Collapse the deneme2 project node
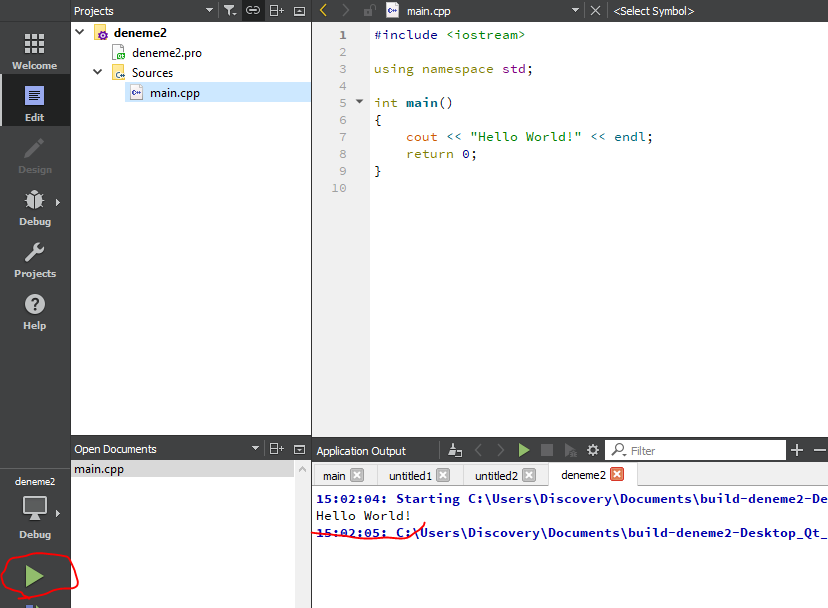This screenshot has height=608, width=828. [80, 32]
